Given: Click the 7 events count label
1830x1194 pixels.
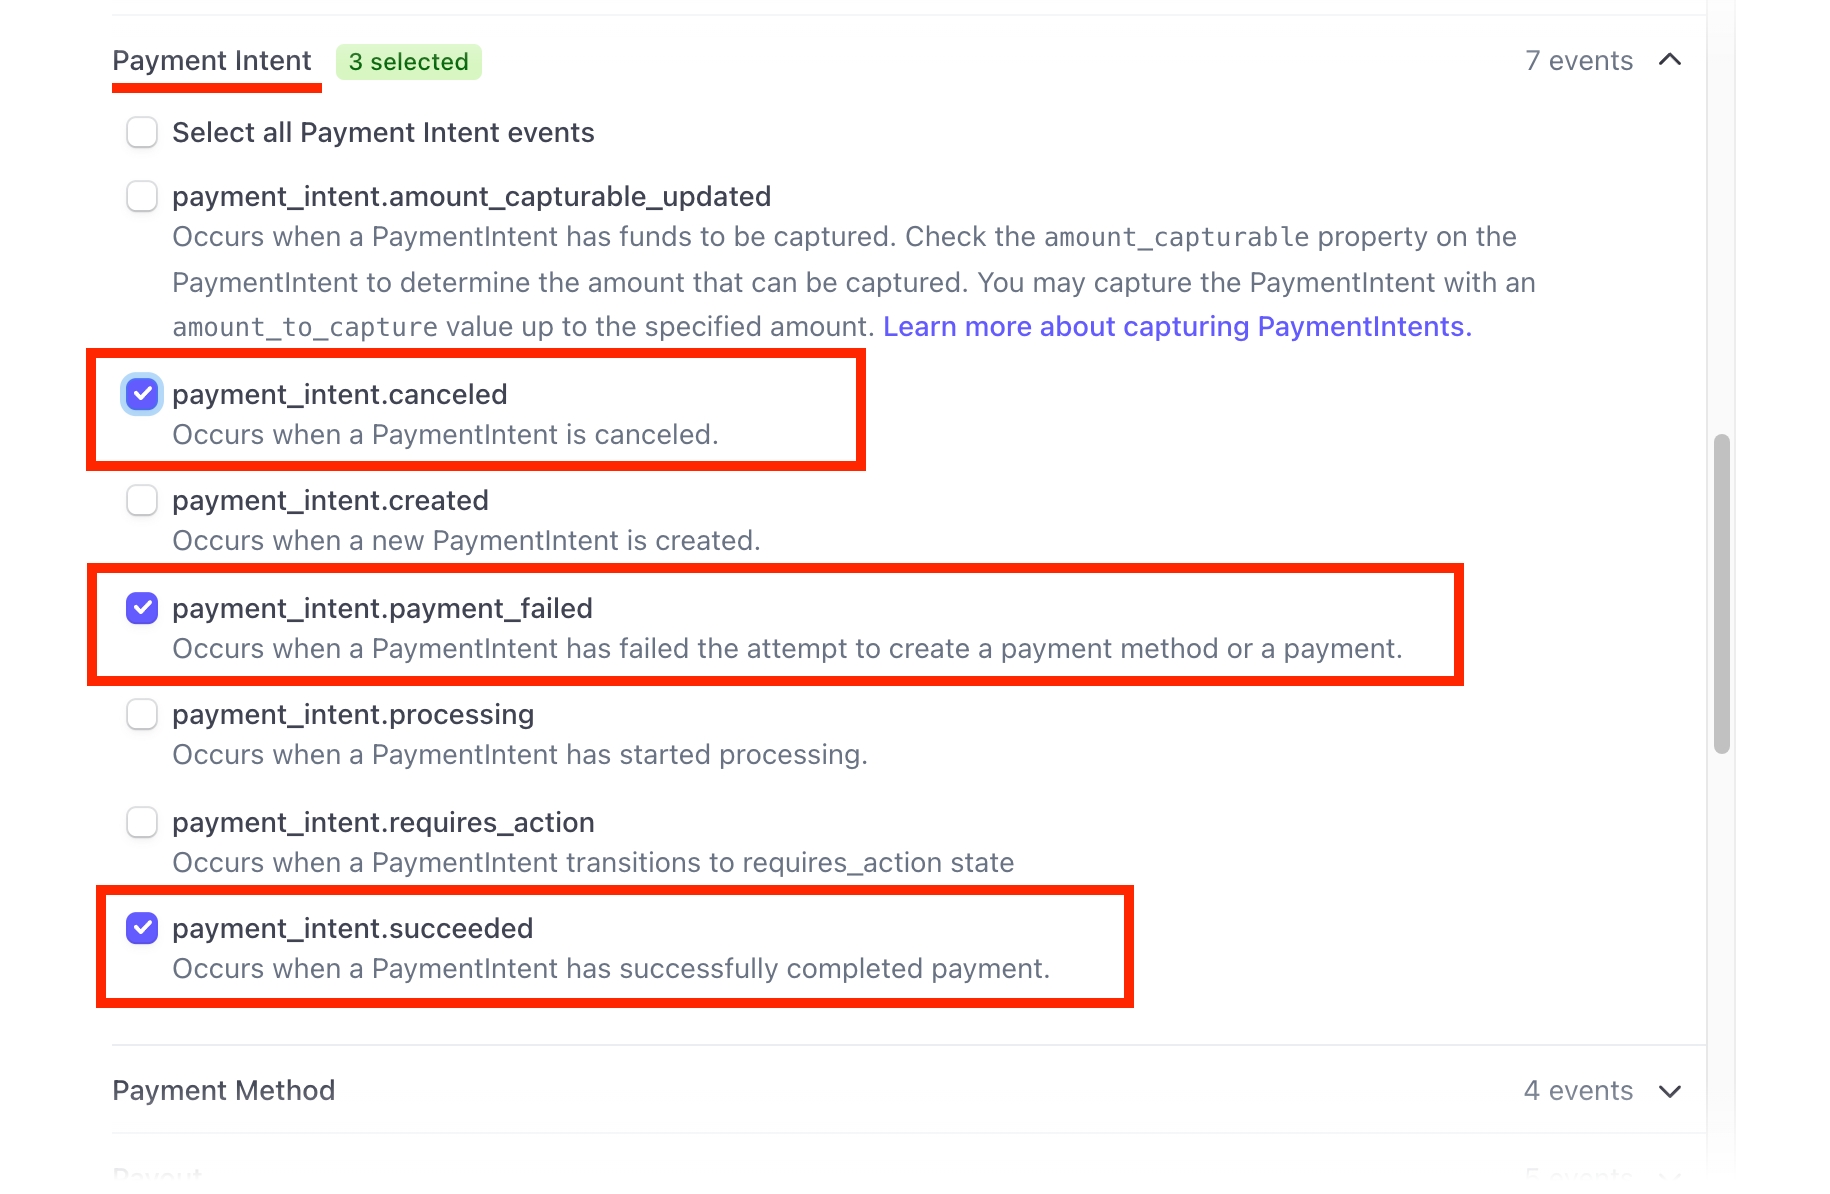Looking at the screenshot, I should coord(1578,61).
